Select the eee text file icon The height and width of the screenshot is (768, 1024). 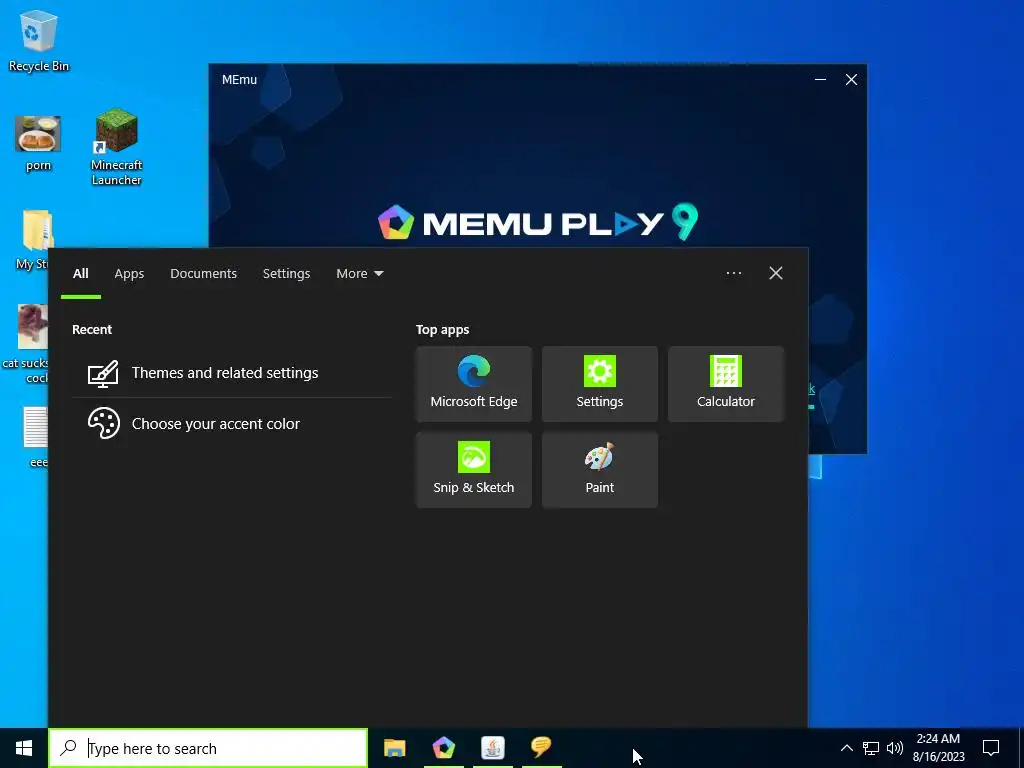36,436
